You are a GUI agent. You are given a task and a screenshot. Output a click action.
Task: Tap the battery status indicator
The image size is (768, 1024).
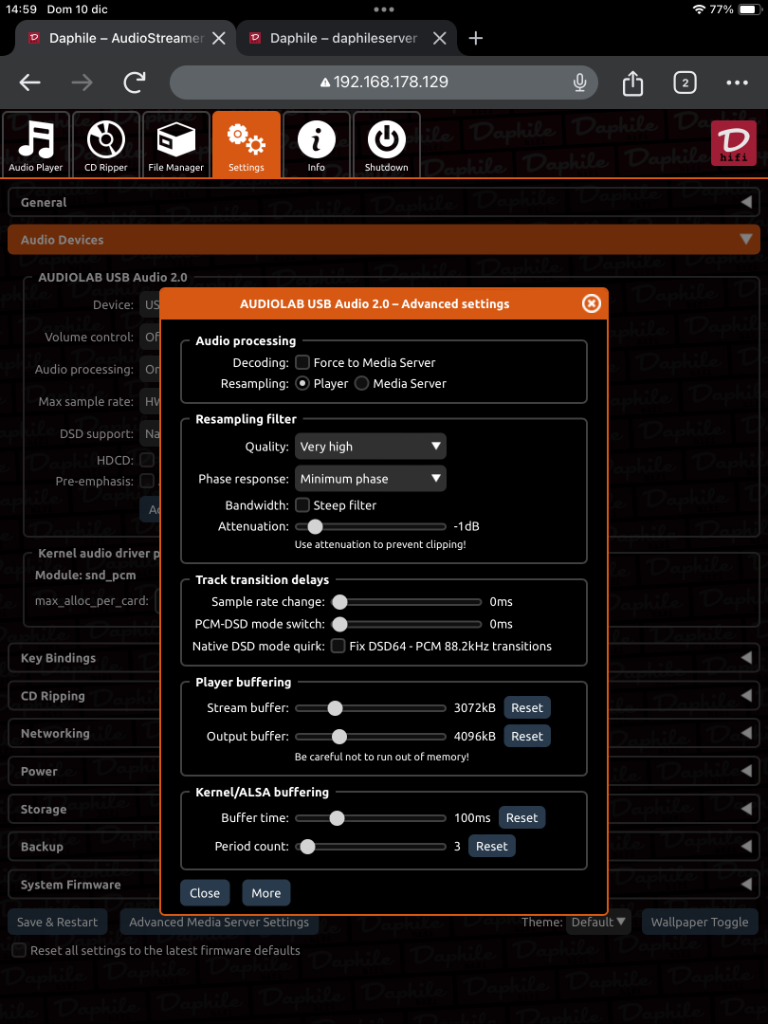tap(749, 10)
